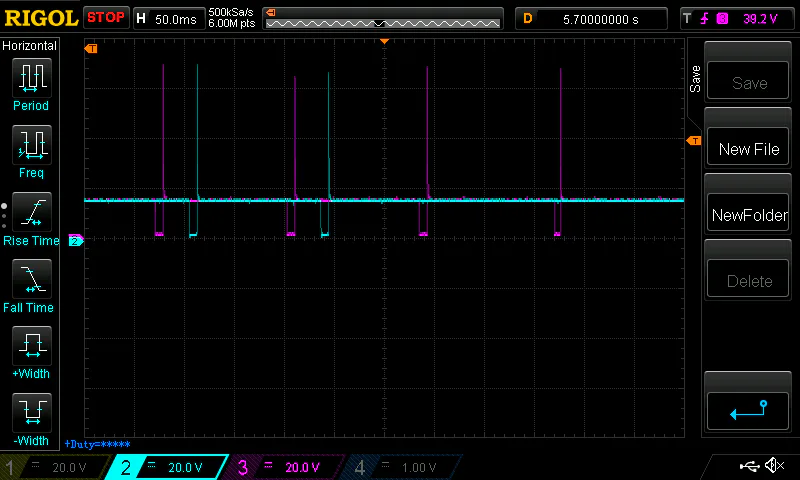Select the Fall Time measurement icon
The width and height of the screenshot is (800, 480).
[x=30, y=280]
